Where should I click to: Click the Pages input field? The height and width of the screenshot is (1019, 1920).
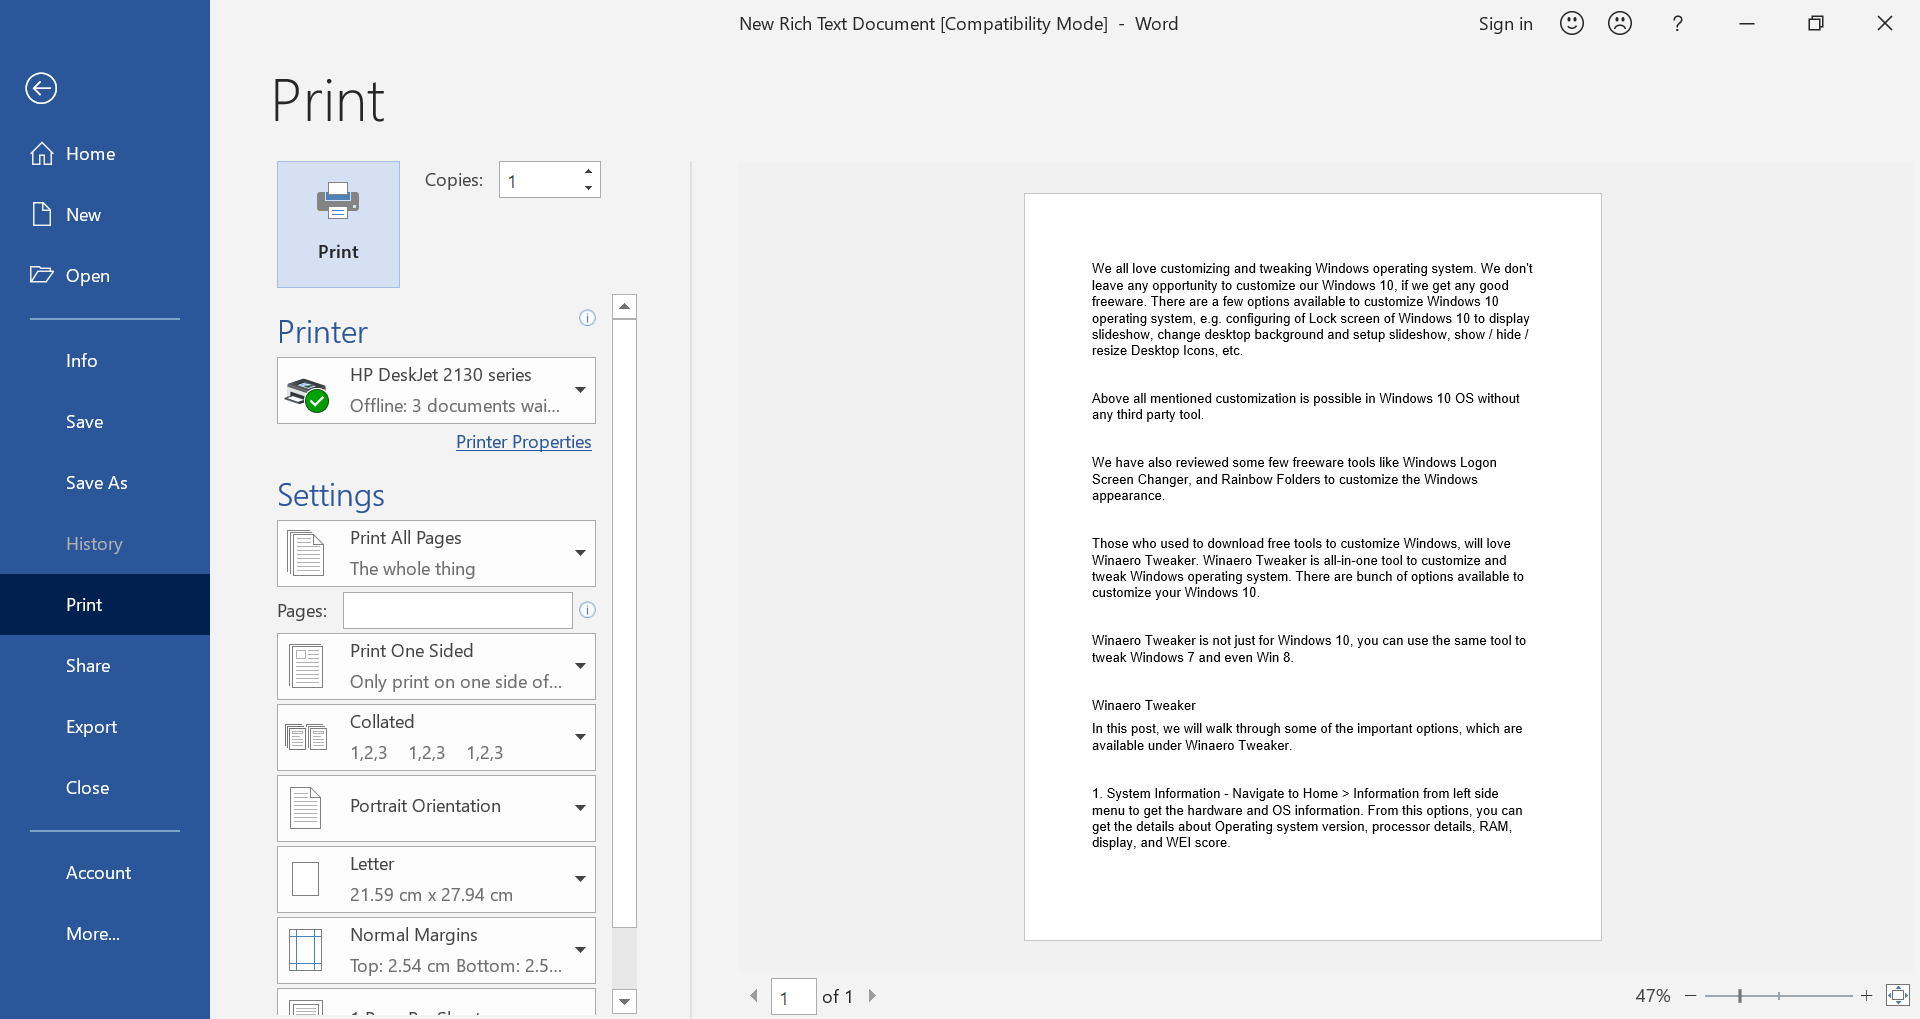(x=457, y=610)
